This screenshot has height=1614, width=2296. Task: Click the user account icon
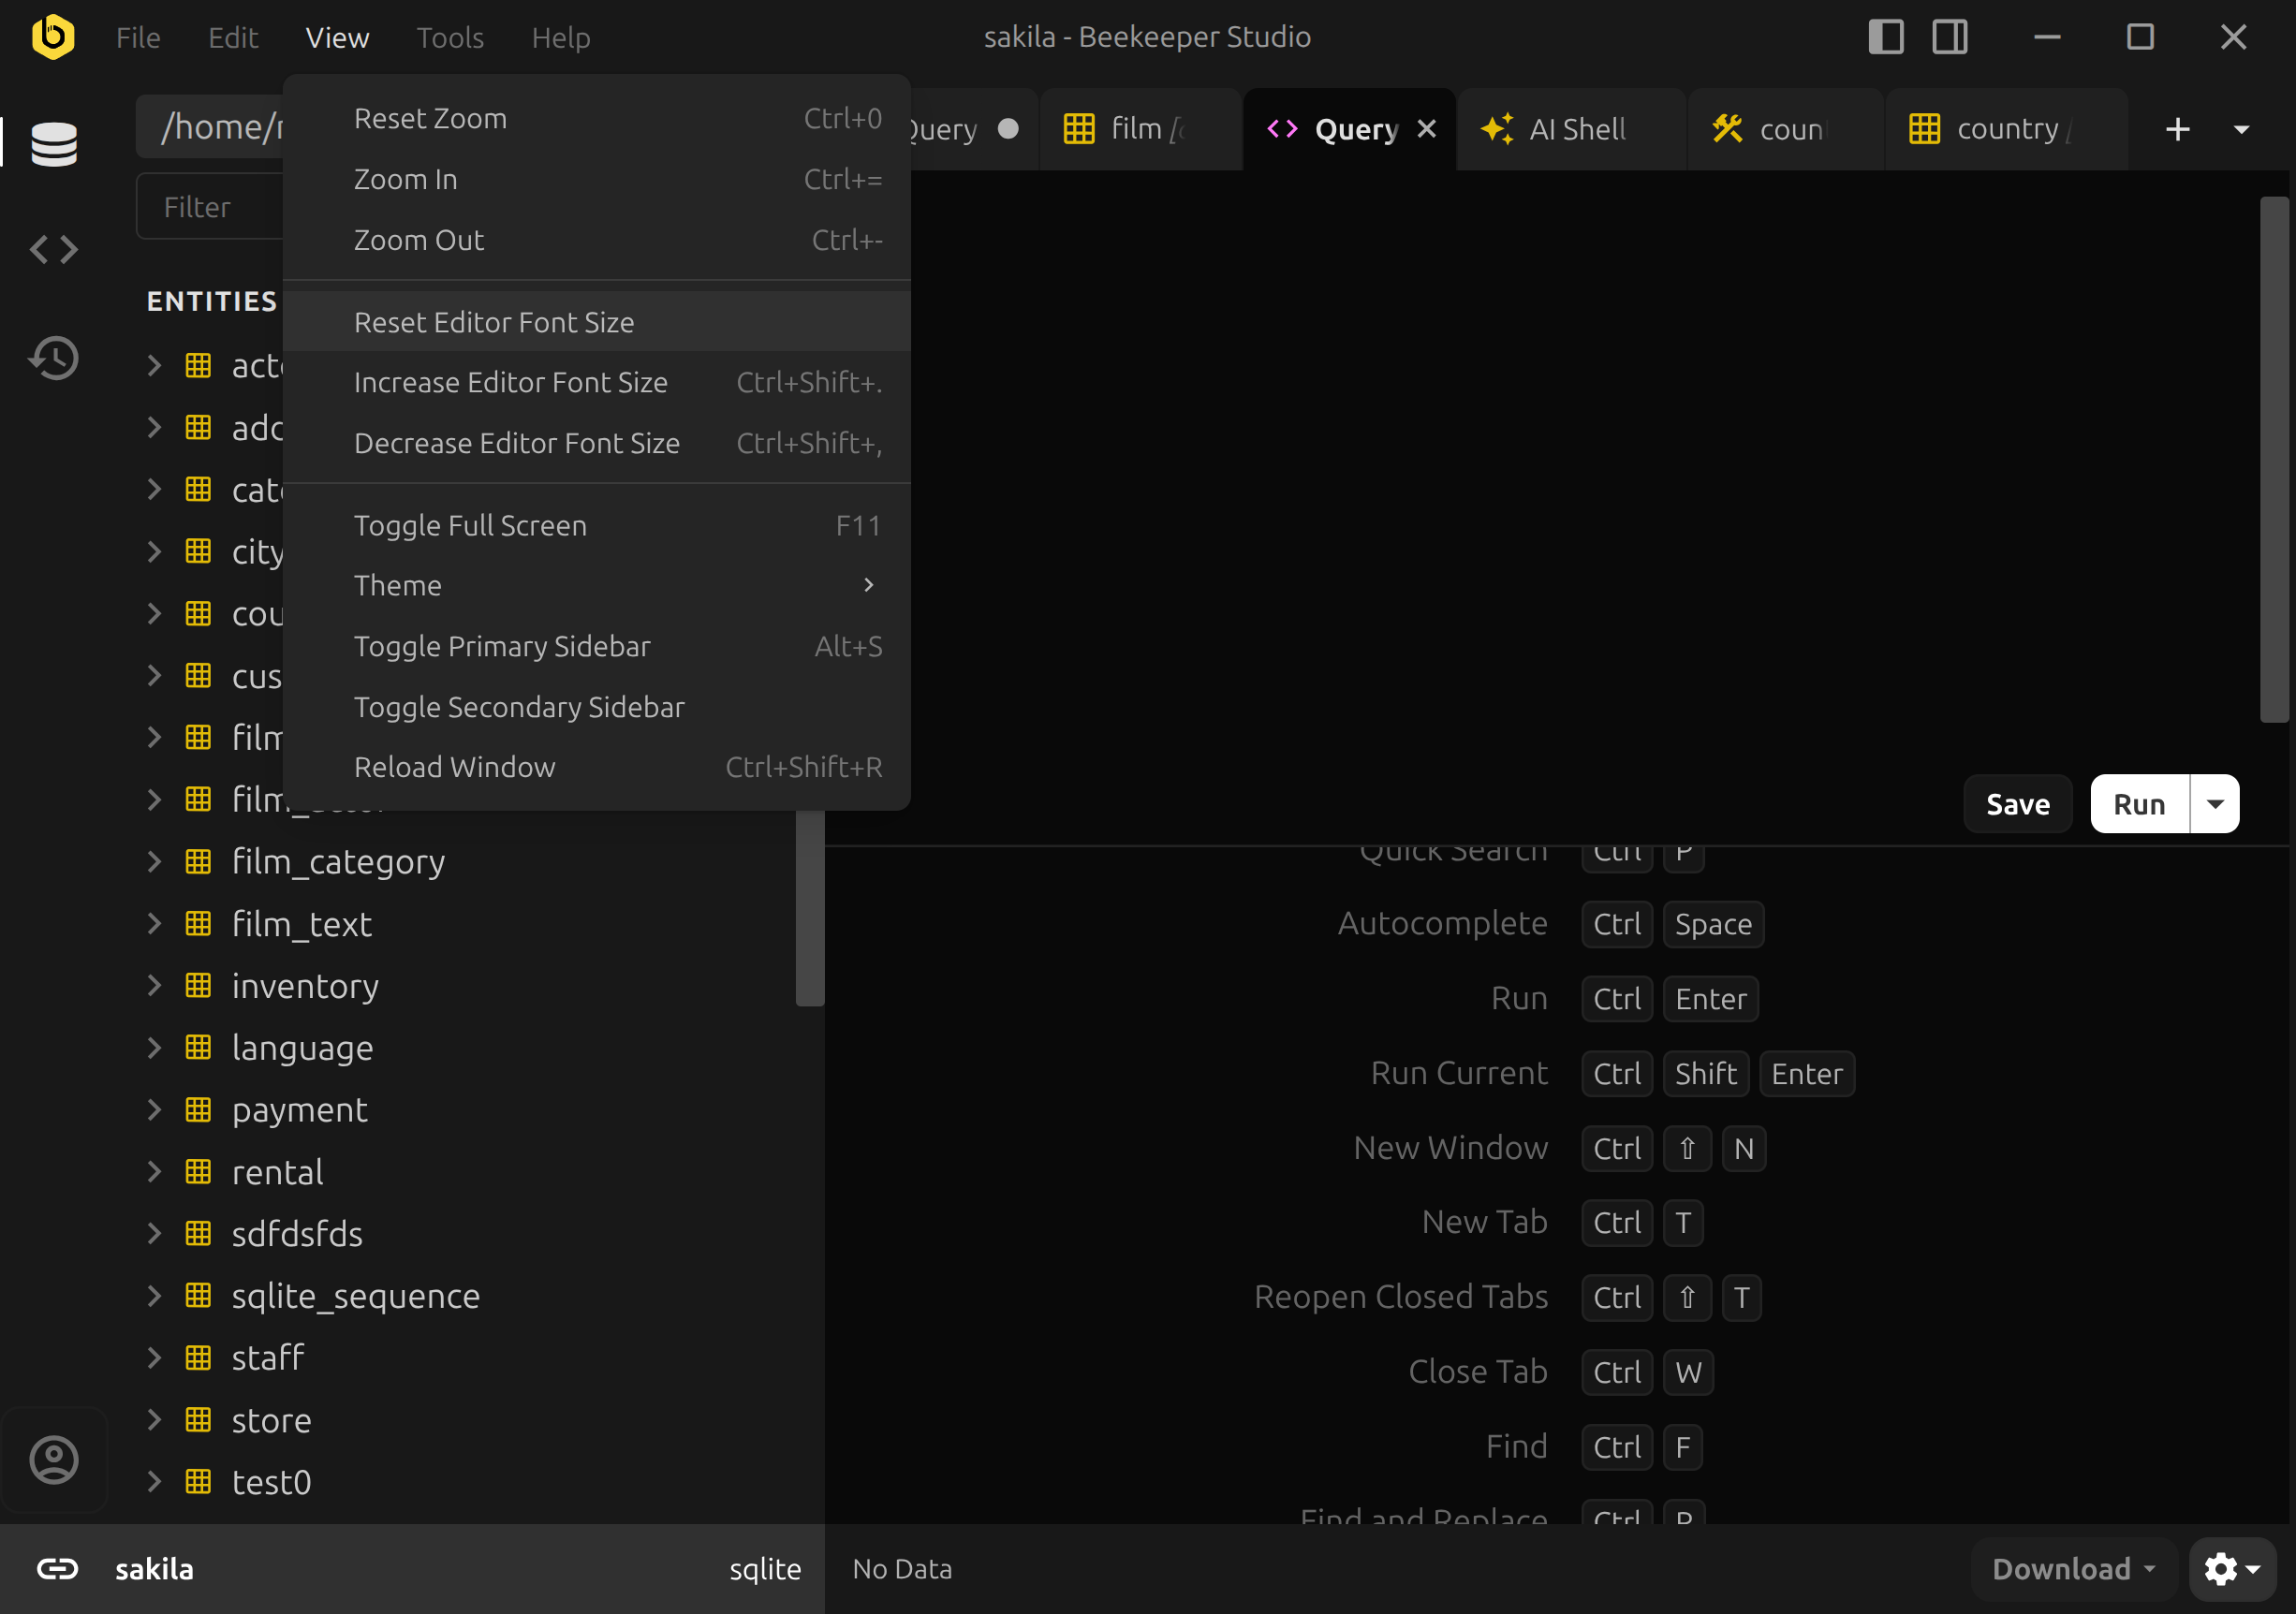click(x=54, y=1460)
